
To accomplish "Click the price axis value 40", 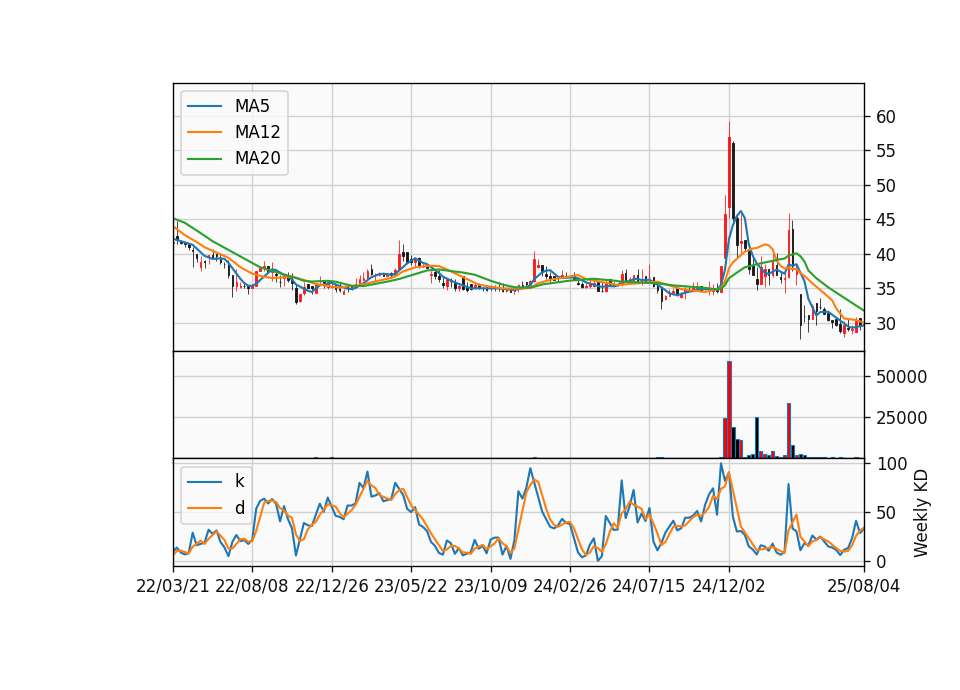I will [x=885, y=255].
